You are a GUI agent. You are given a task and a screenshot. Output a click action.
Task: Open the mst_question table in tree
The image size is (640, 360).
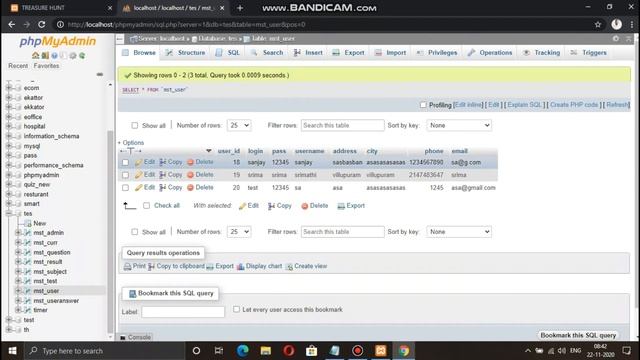[x=52, y=252]
